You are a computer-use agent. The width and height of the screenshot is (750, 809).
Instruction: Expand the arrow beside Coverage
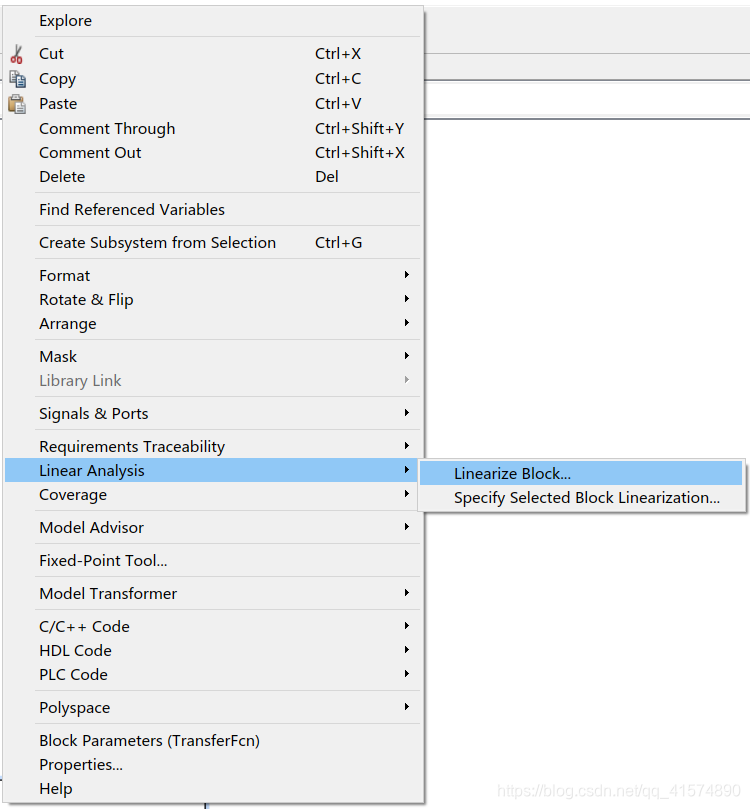point(407,494)
